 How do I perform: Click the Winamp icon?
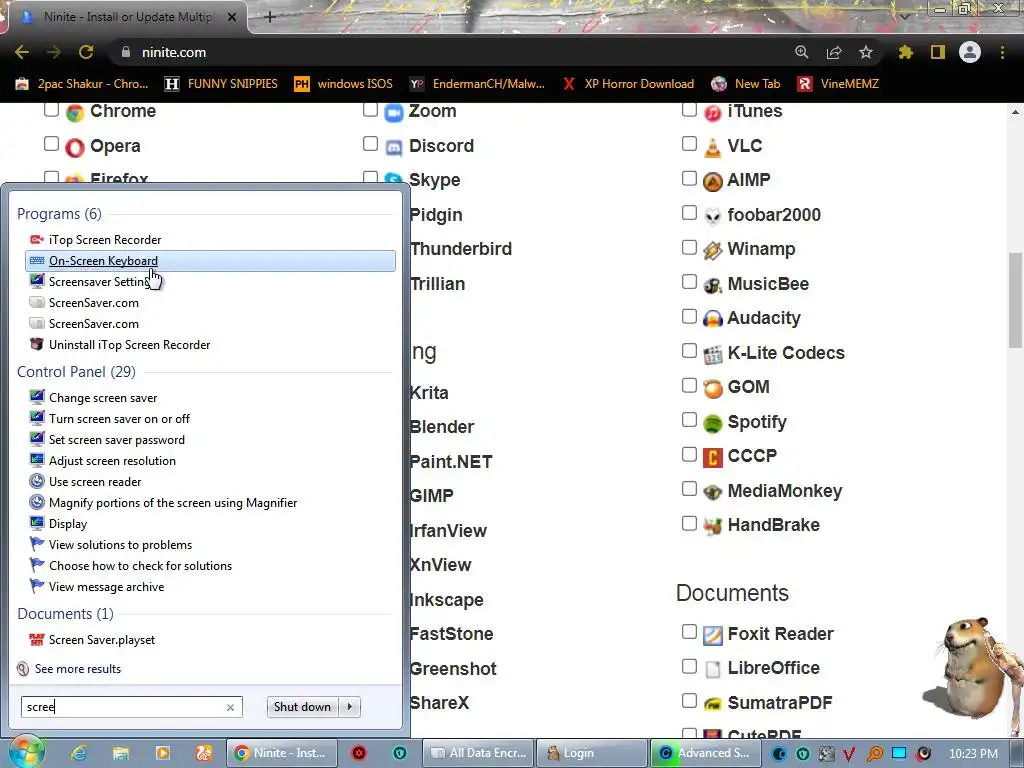tap(712, 250)
